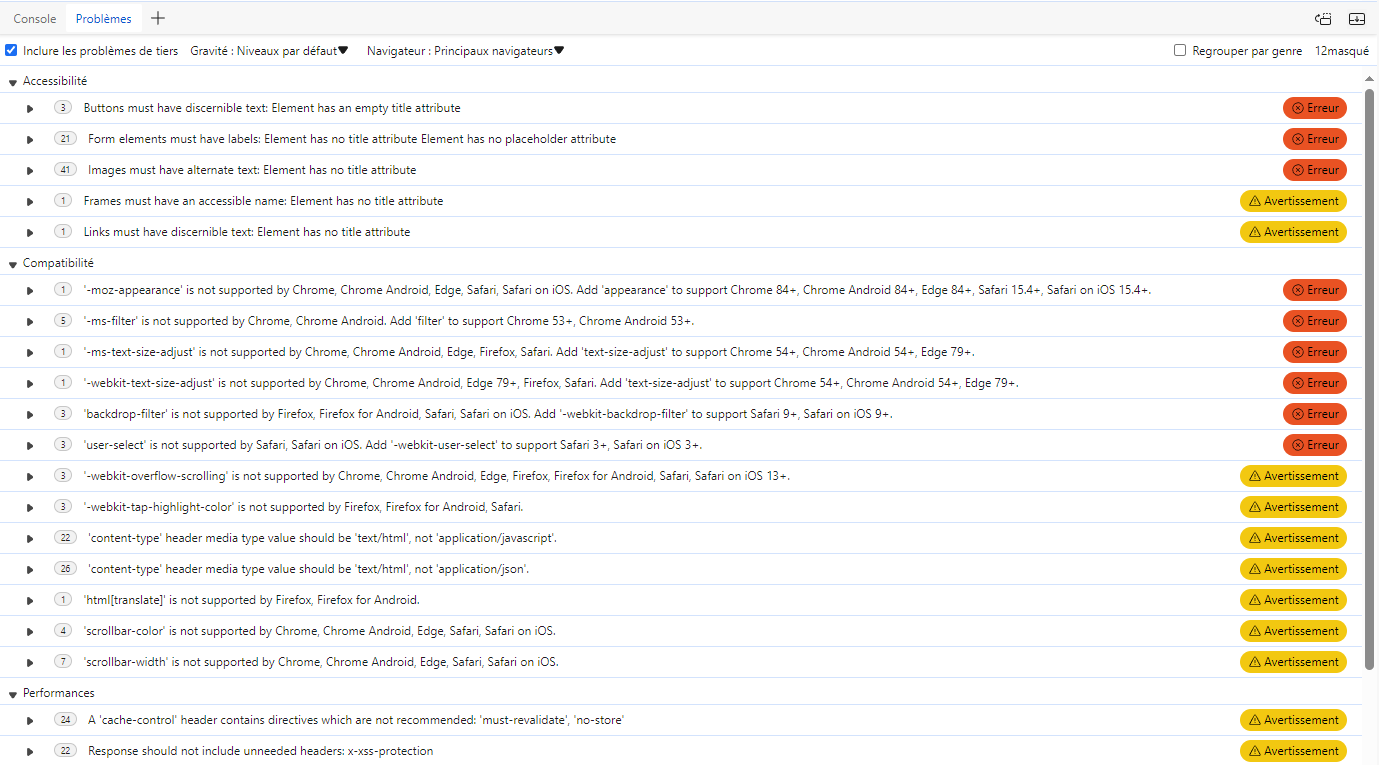The width and height of the screenshot is (1379, 765).
Task: Expand the 'Links must have discernible text' arrow
Action: click(x=30, y=232)
